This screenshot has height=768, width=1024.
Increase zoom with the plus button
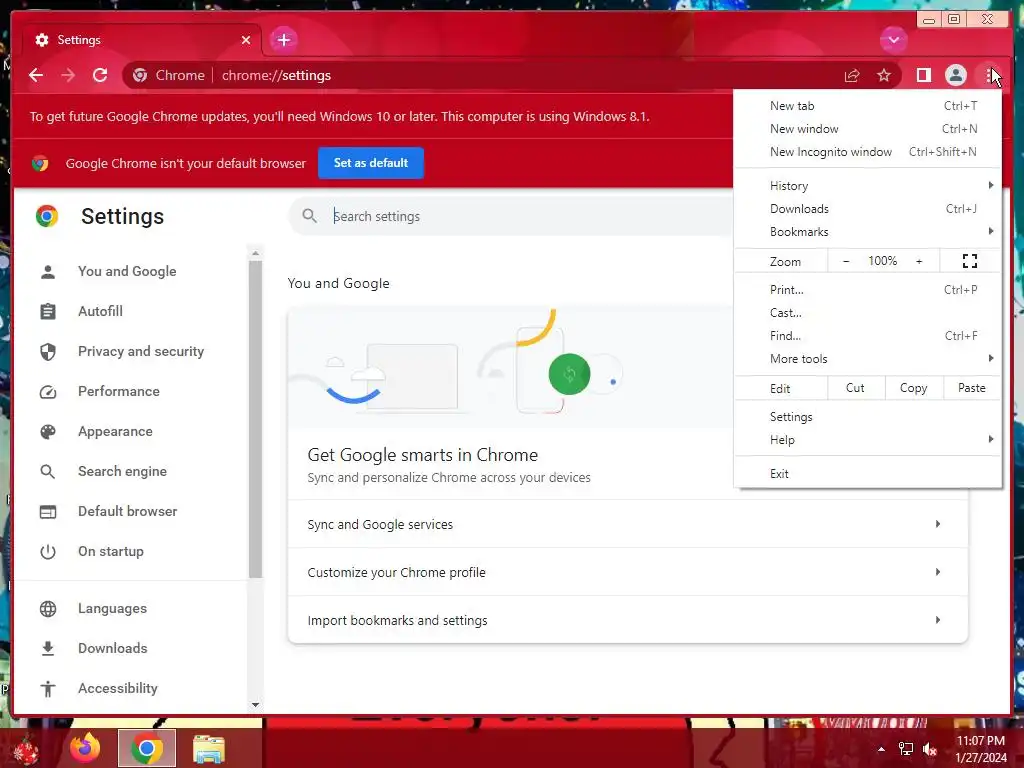pos(919,261)
